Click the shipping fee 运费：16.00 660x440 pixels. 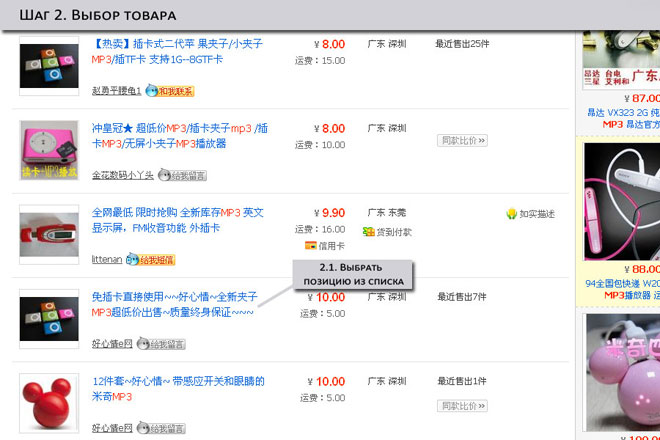tap(320, 229)
